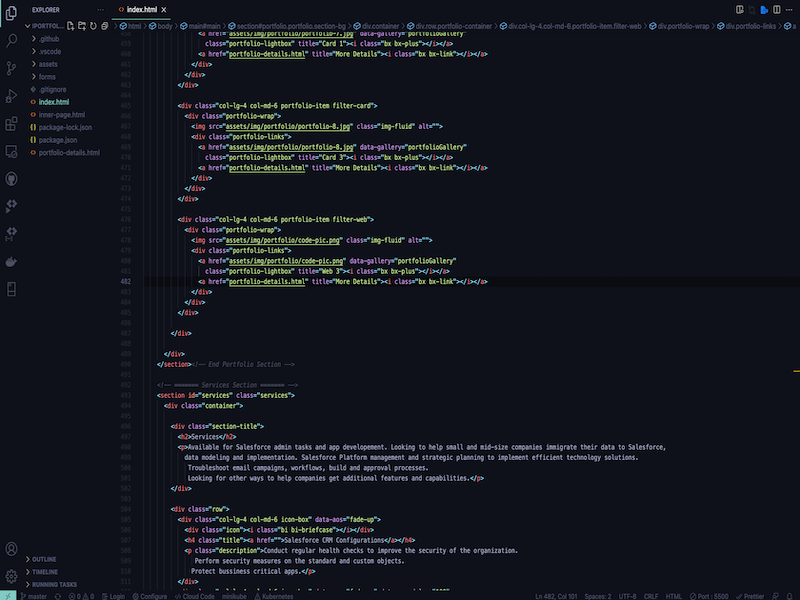Show errors and warnings count in status bar

tap(81, 596)
